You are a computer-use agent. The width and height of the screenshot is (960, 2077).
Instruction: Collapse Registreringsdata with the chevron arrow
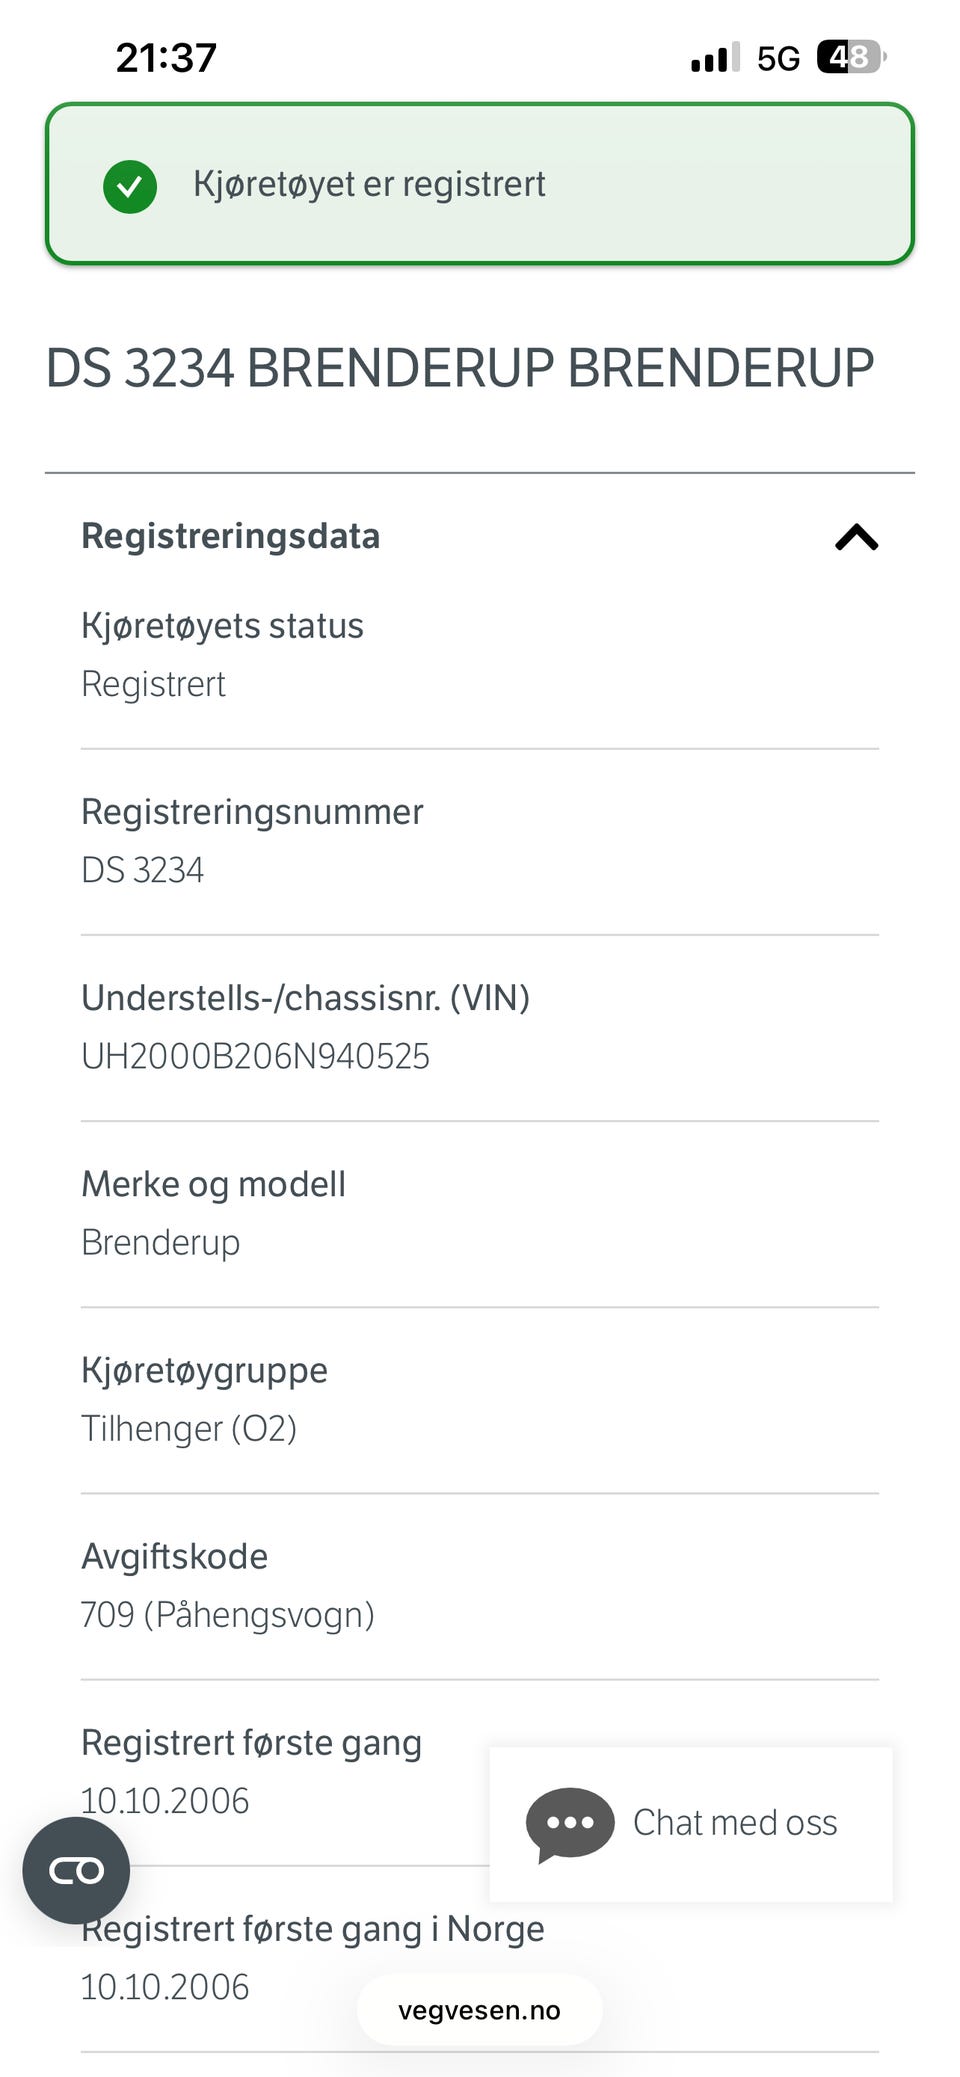pyautogui.click(x=856, y=538)
